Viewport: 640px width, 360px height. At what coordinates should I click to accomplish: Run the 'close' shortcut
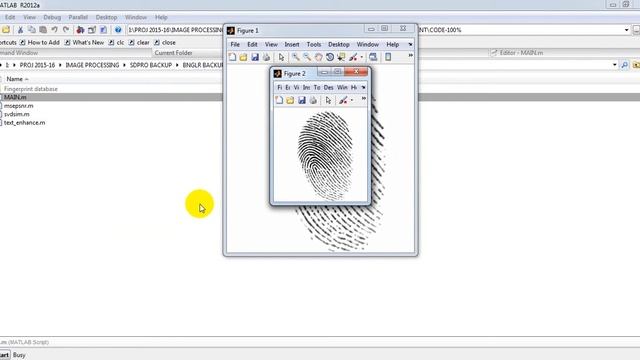[165, 42]
